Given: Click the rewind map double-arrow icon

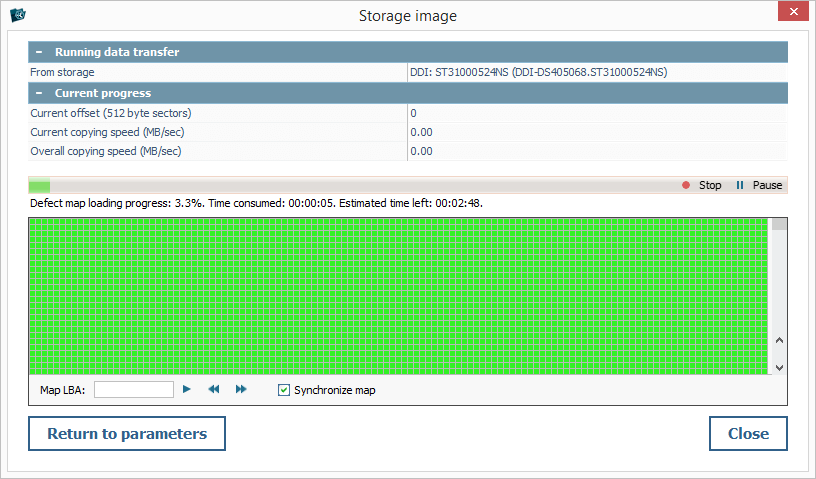Looking at the screenshot, I should click(x=213, y=389).
